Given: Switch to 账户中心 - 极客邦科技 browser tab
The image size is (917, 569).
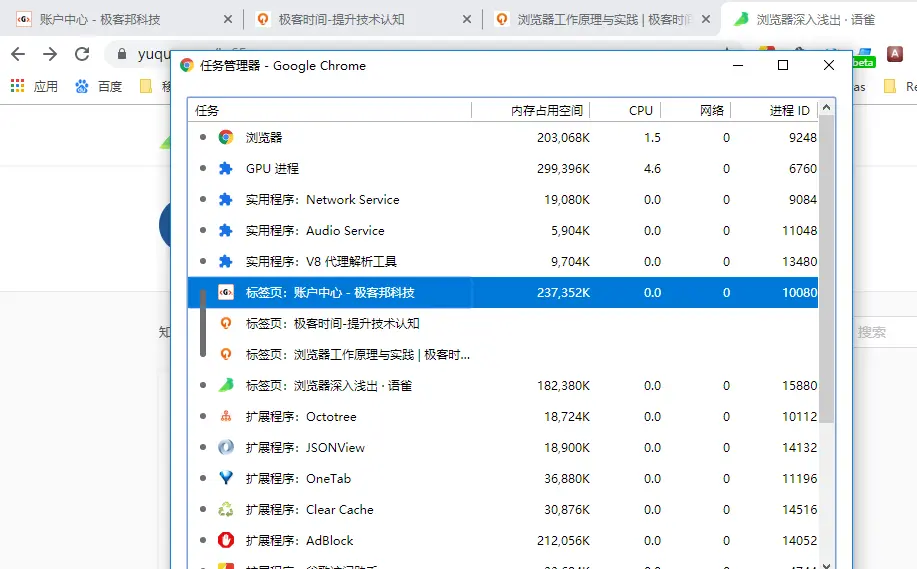Looking at the screenshot, I should pyautogui.click(x=120, y=19).
